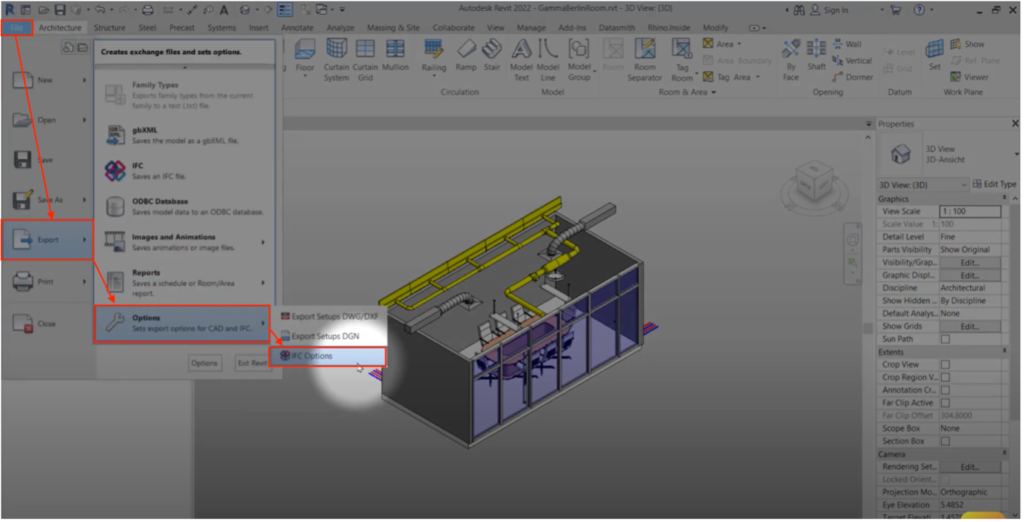Expand the Tag Area dropdown
Screen dimensions: 1024x522
pos(758,77)
